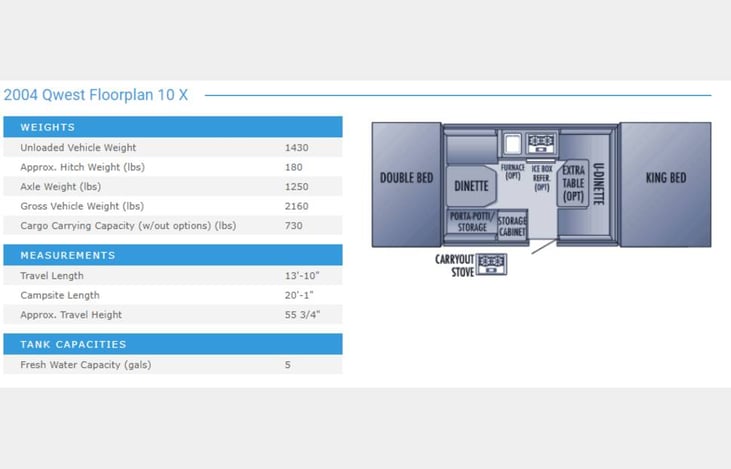Viewport: 731px width, 469px height.
Task: Select the hitch weight value 180
Action: pyautogui.click(x=294, y=167)
